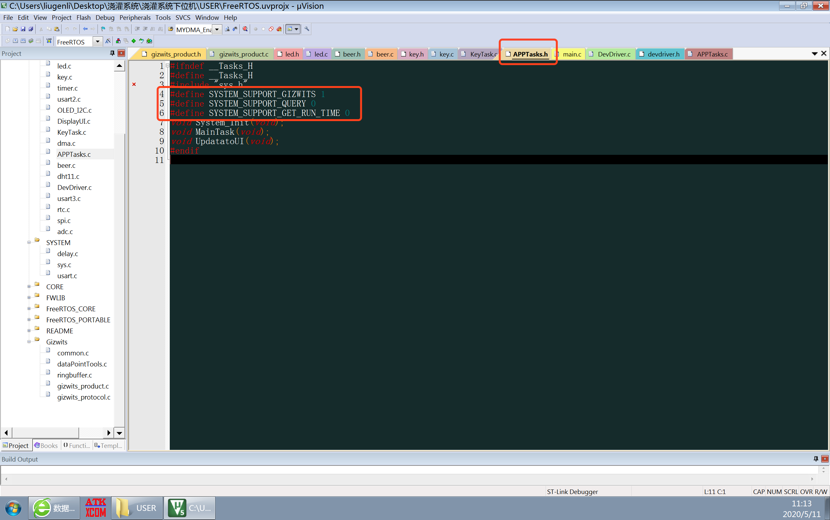The image size is (830, 520).
Task: Click the project tree scroll up arrow
Action: pyautogui.click(x=119, y=66)
